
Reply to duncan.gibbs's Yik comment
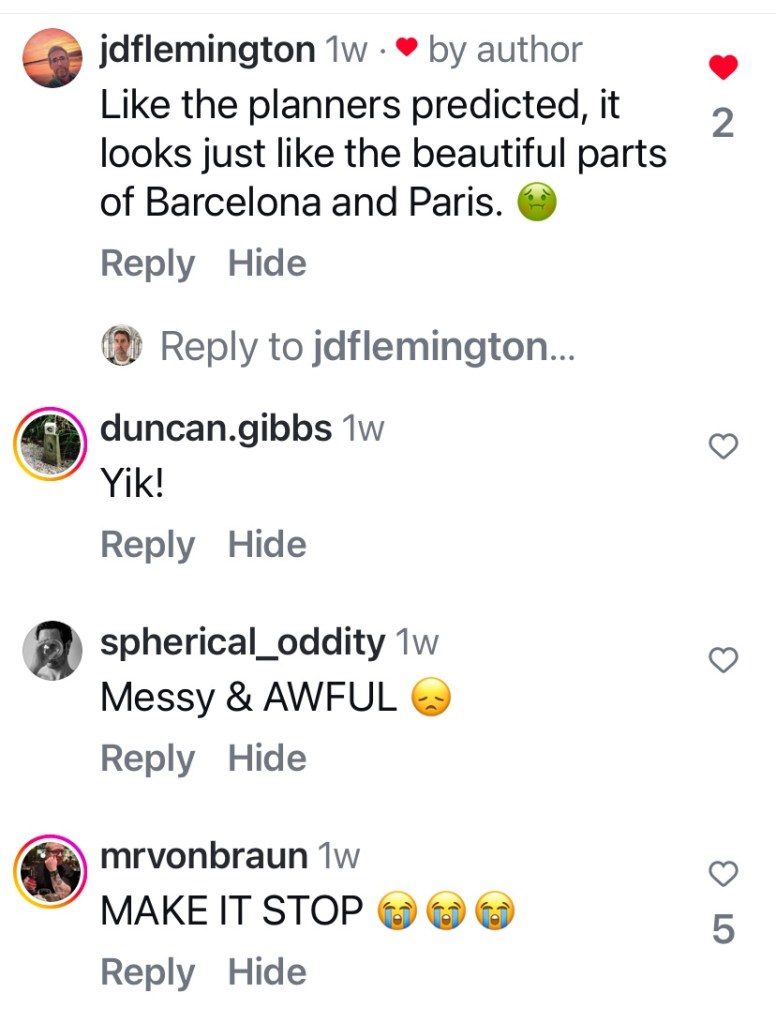(147, 545)
